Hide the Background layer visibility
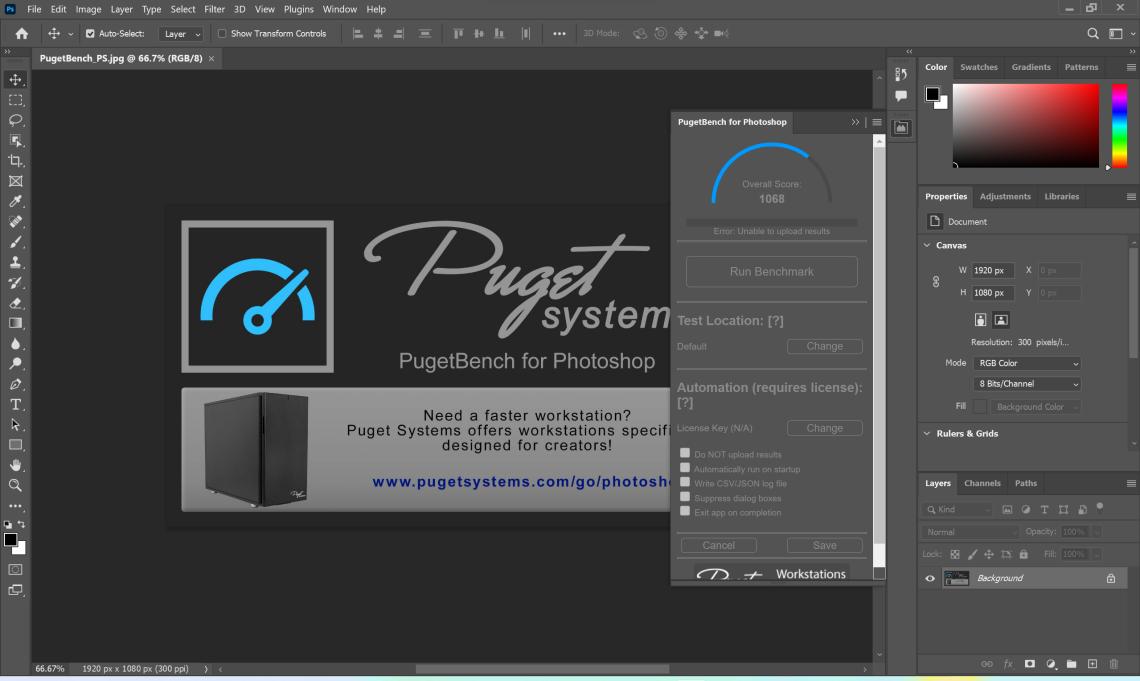The height and width of the screenshot is (681, 1140). pos(930,579)
